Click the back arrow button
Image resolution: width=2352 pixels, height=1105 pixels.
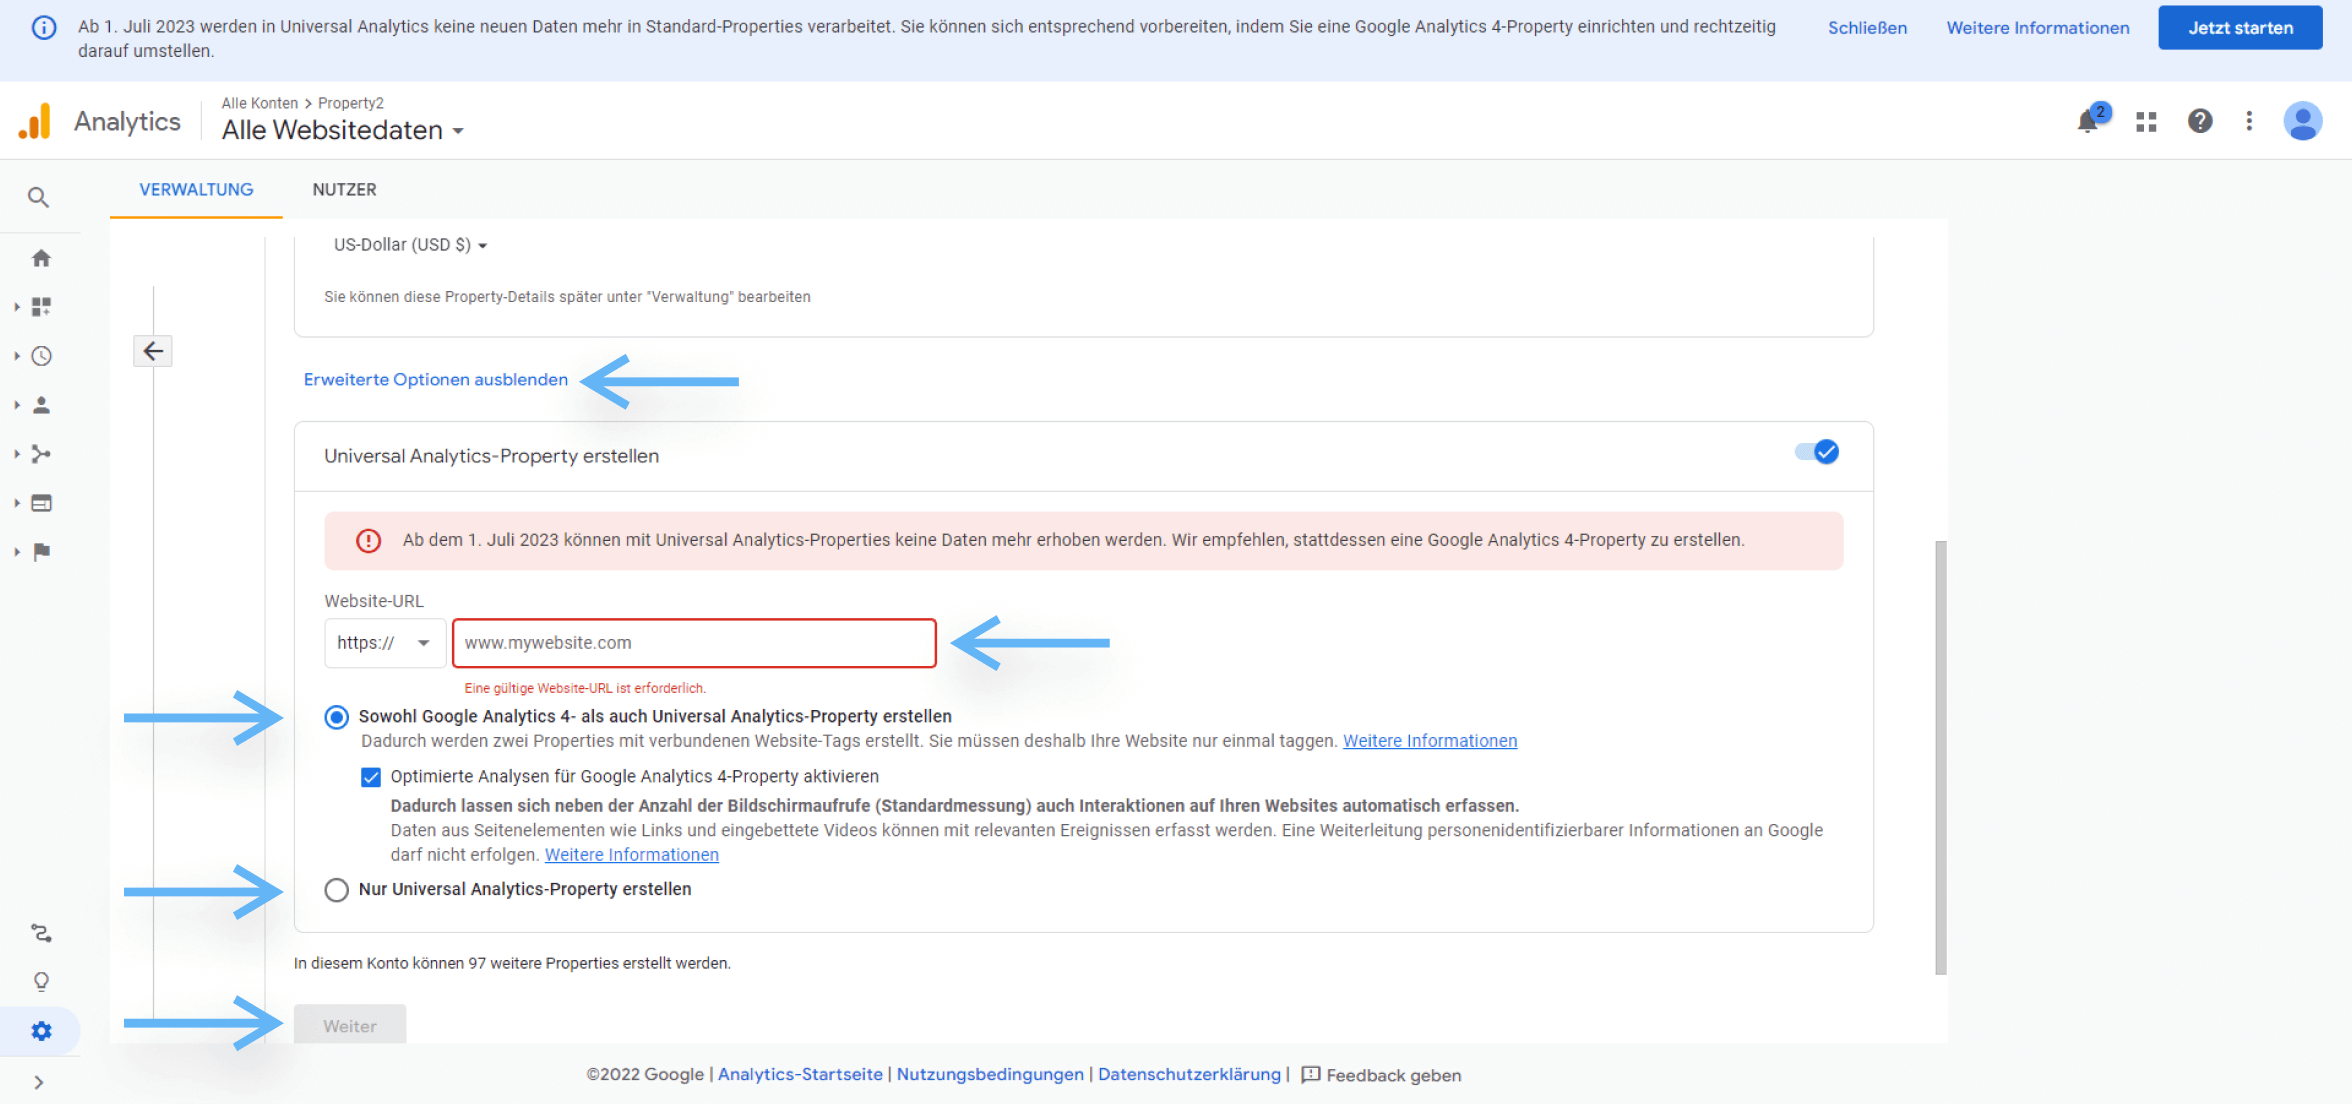[x=153, y=351]
